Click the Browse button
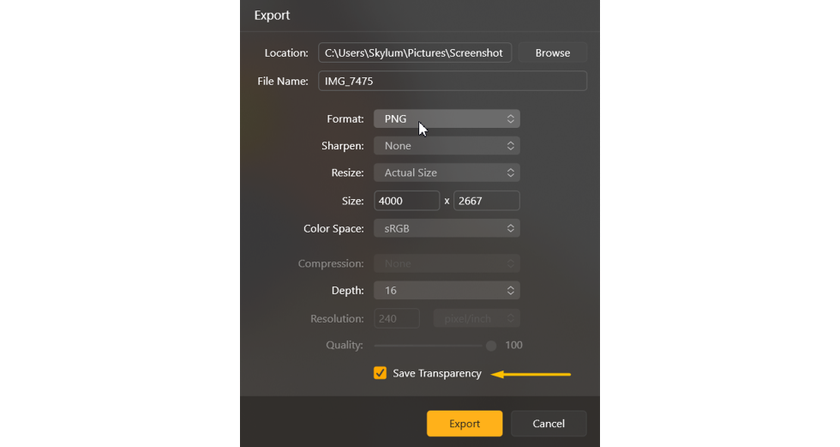The height and width of the screenshot is (447, 840). point(552,53)
